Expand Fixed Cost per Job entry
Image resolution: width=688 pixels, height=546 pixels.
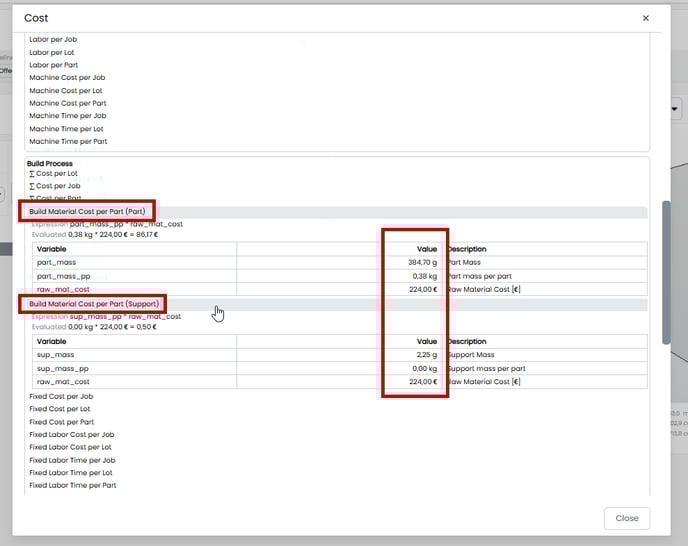pos(62,396)
